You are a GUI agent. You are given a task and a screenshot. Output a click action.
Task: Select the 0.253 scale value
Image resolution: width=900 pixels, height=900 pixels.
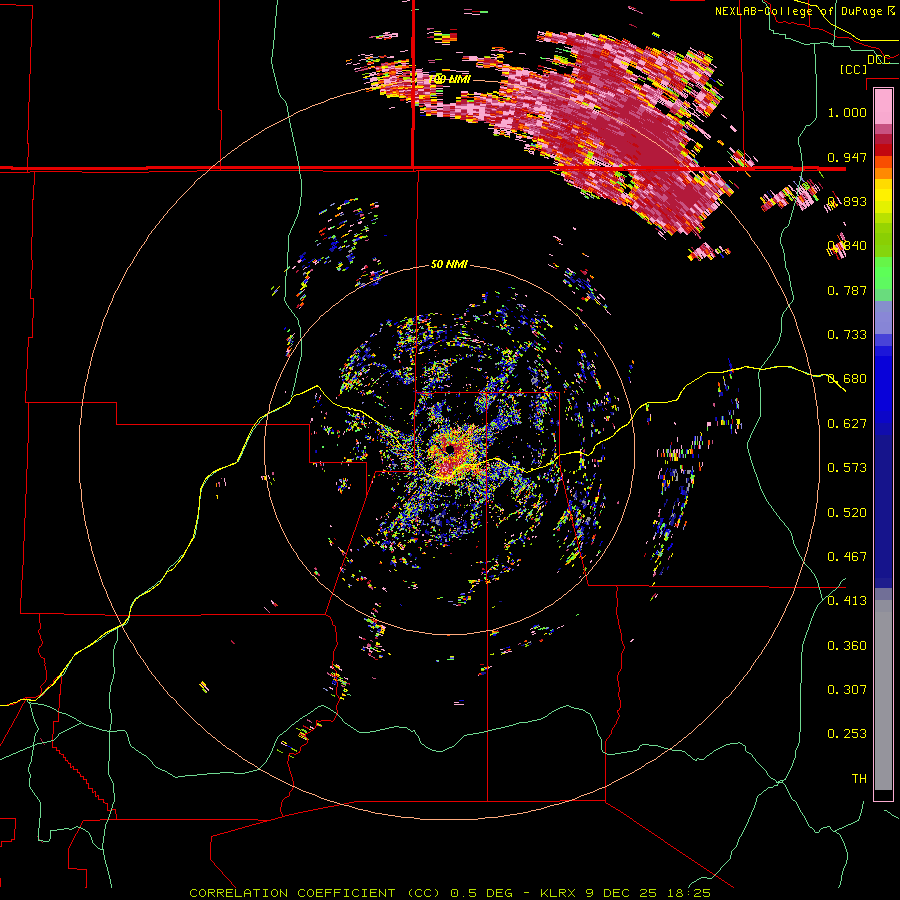click(847, 734)
